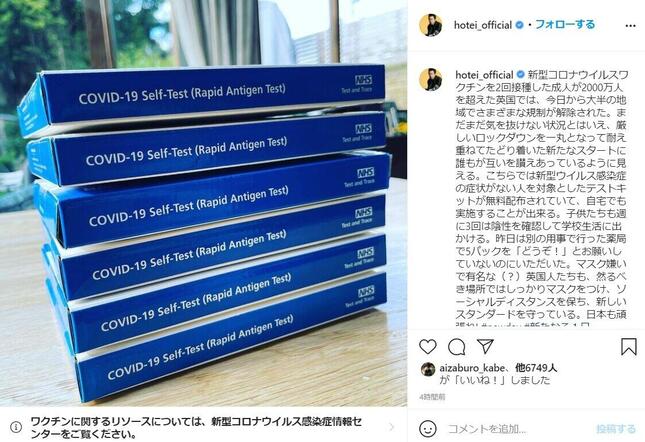Click the 投稿する post comment button
The image size is (645, 442).
616,429
